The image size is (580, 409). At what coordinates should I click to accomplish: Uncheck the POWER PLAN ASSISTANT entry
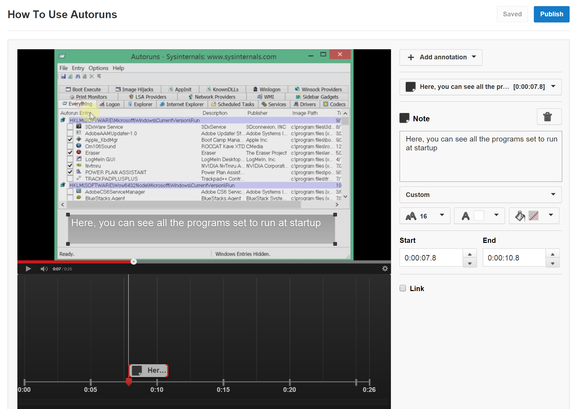[x=70, y=172]
